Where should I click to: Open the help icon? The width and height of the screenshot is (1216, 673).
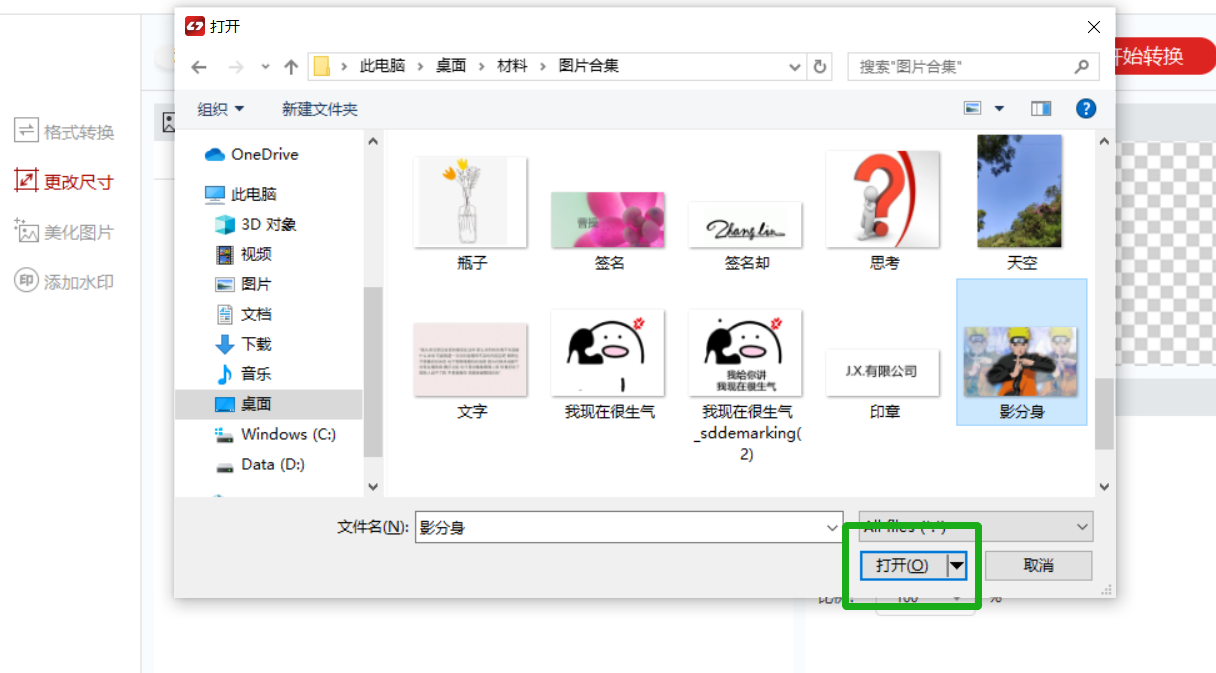tap(1086, 108)
